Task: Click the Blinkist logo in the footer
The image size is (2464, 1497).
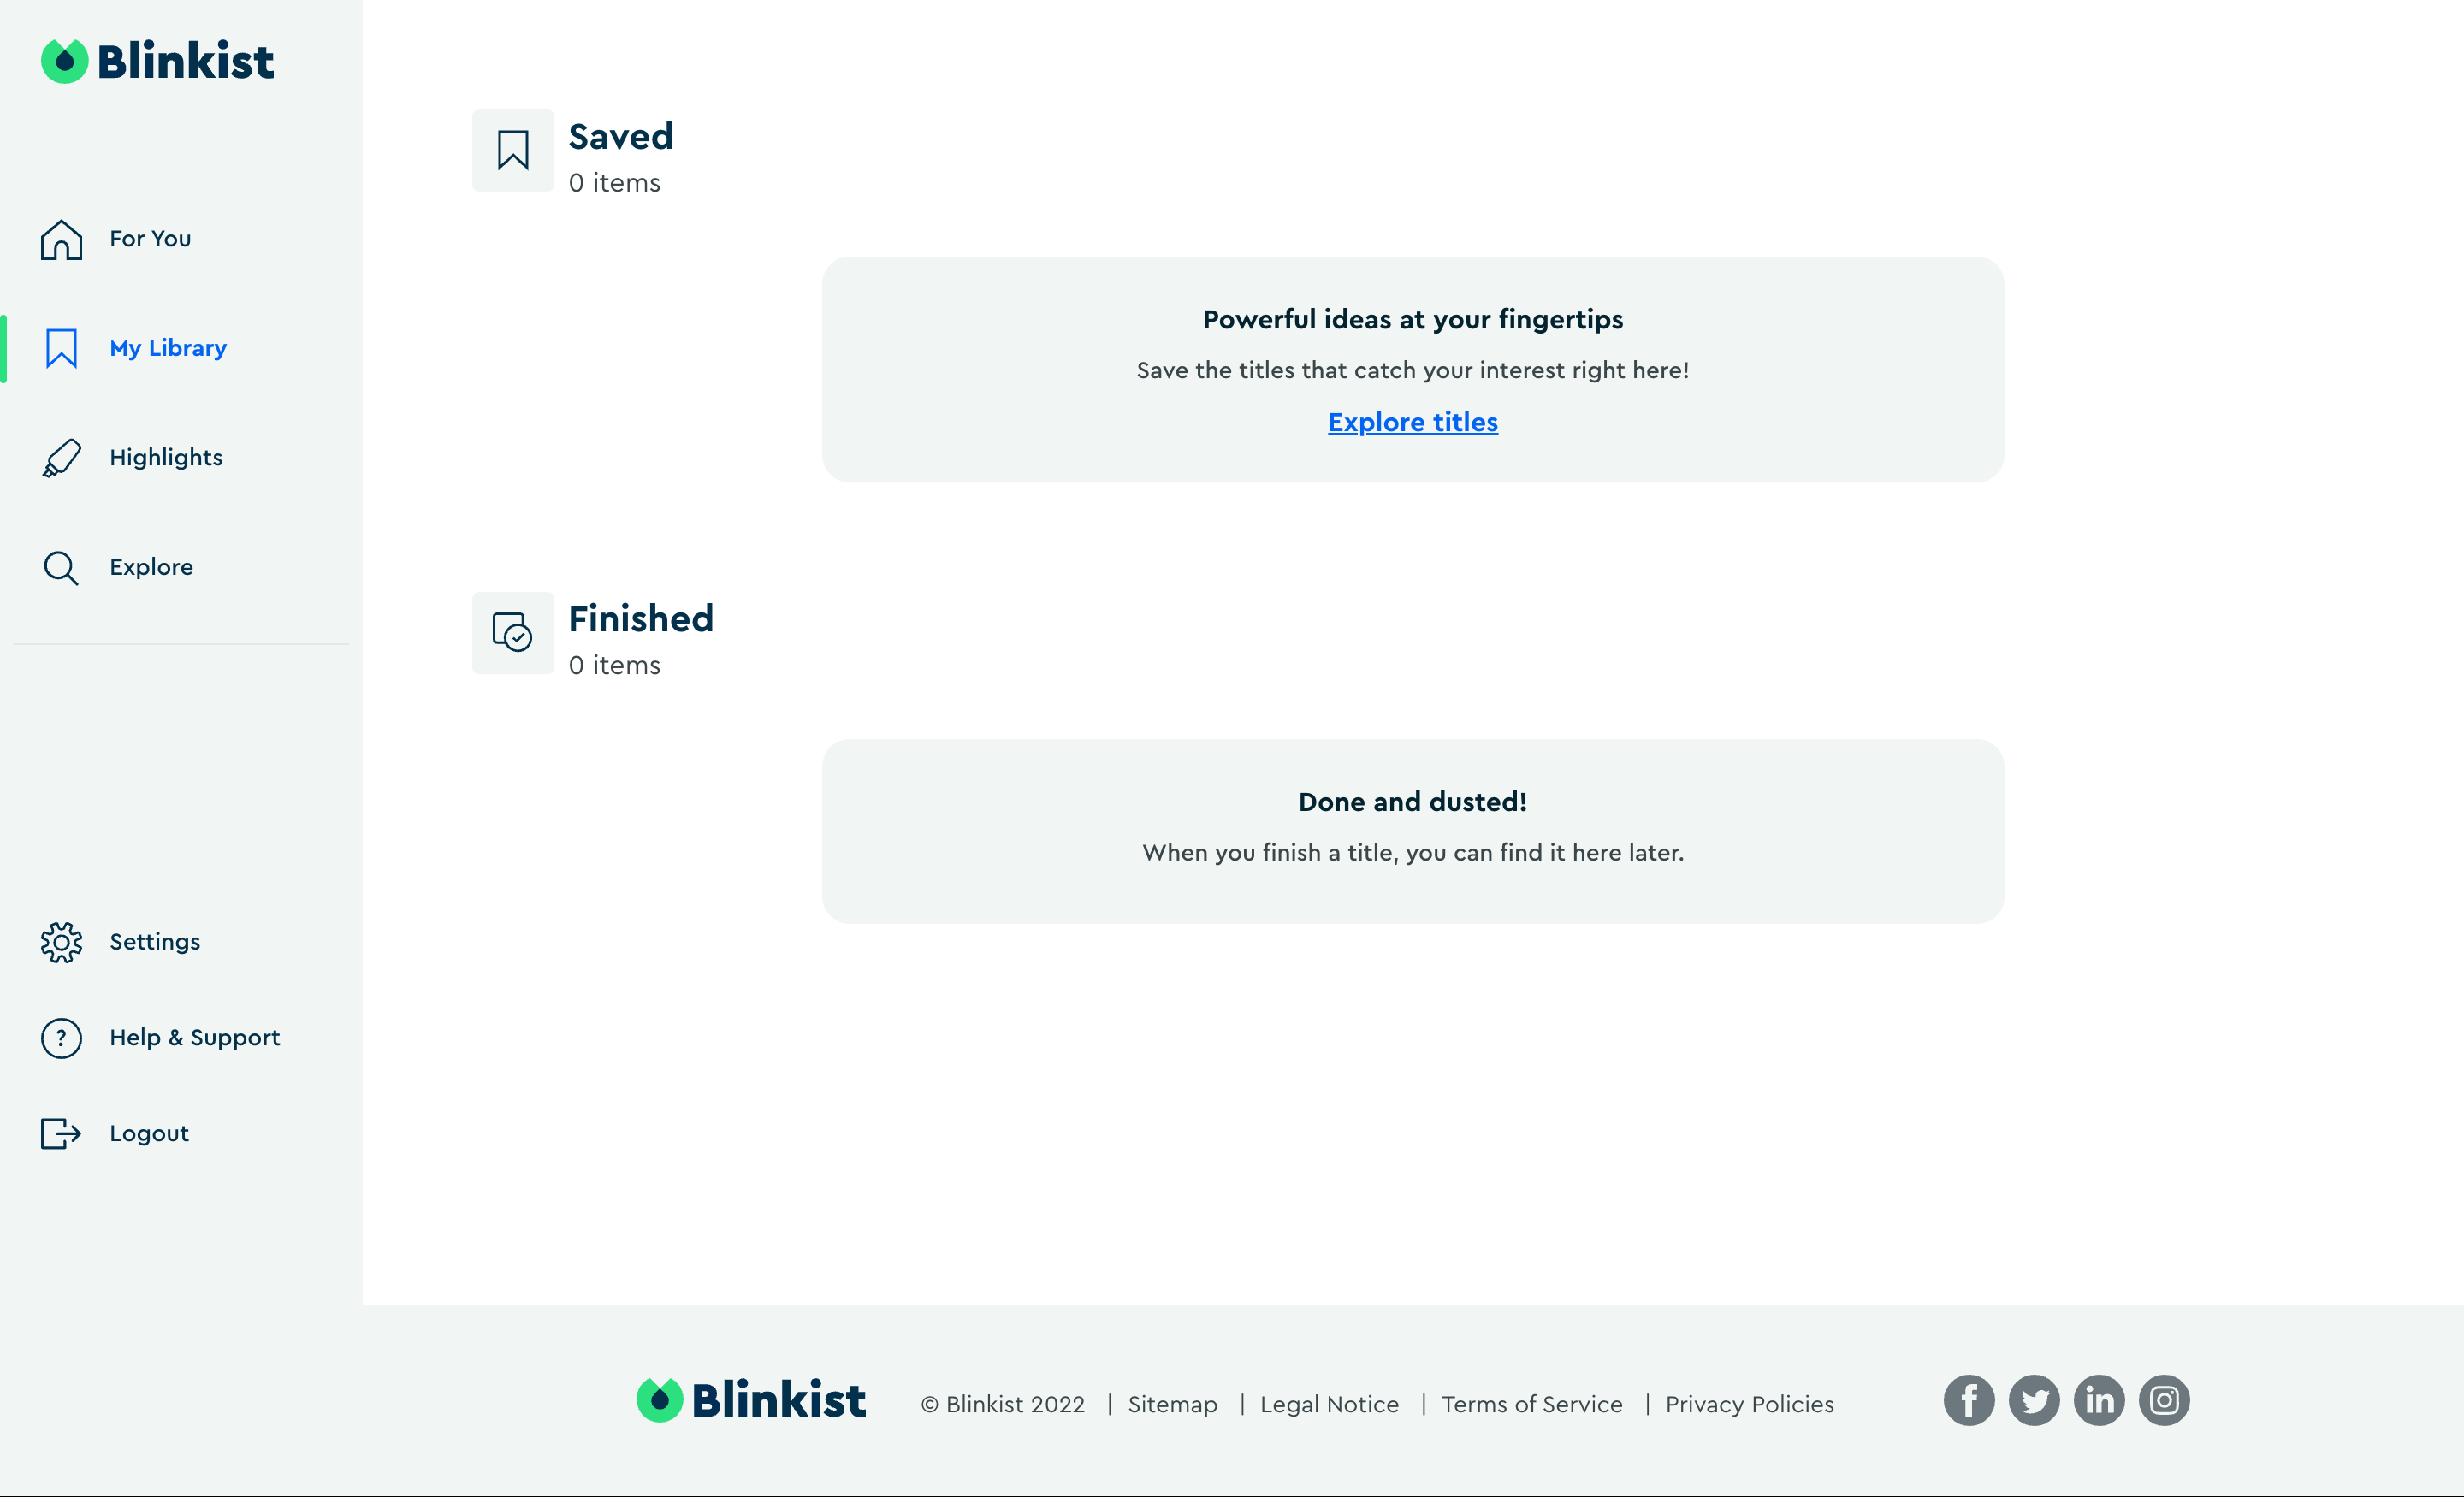Action: tap(751, 1399)
